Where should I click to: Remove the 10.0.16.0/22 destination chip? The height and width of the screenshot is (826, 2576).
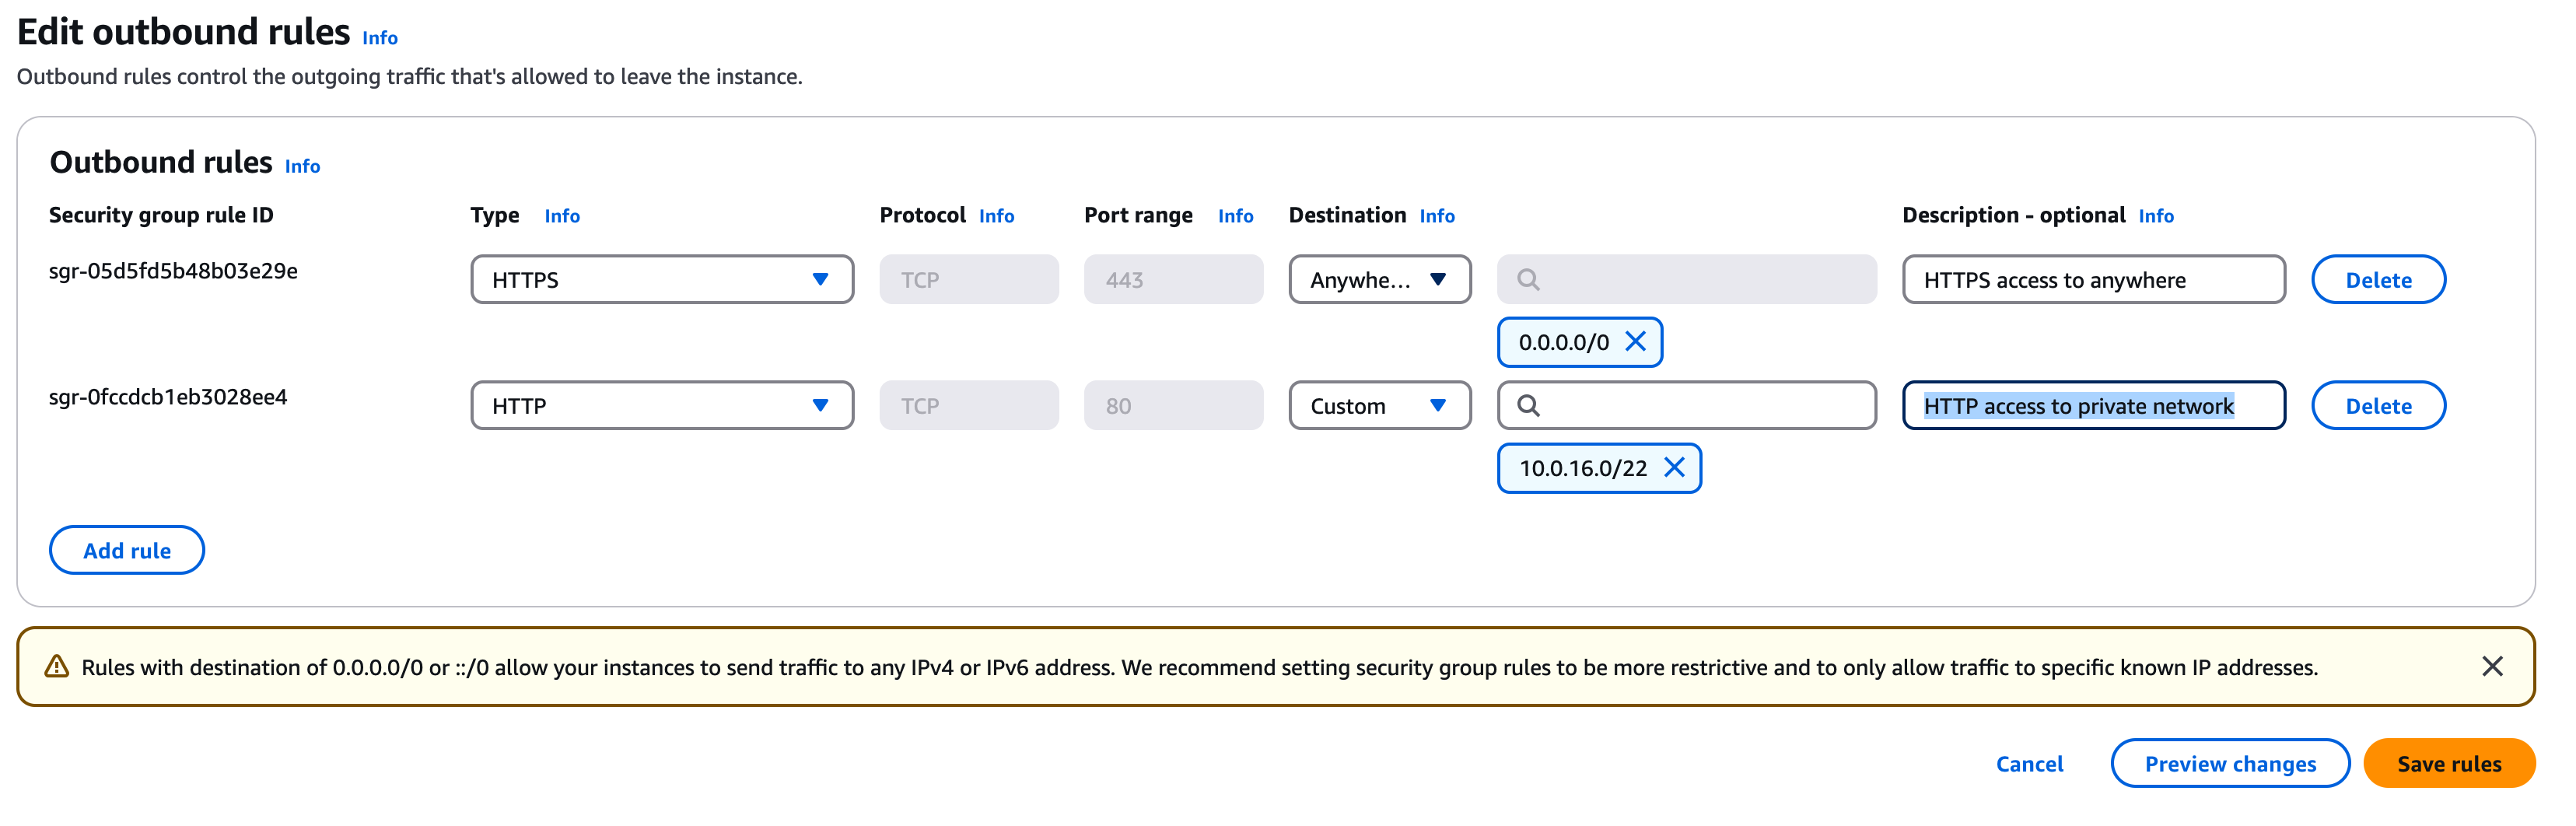pyautogui.click(x=1674, y=468)
